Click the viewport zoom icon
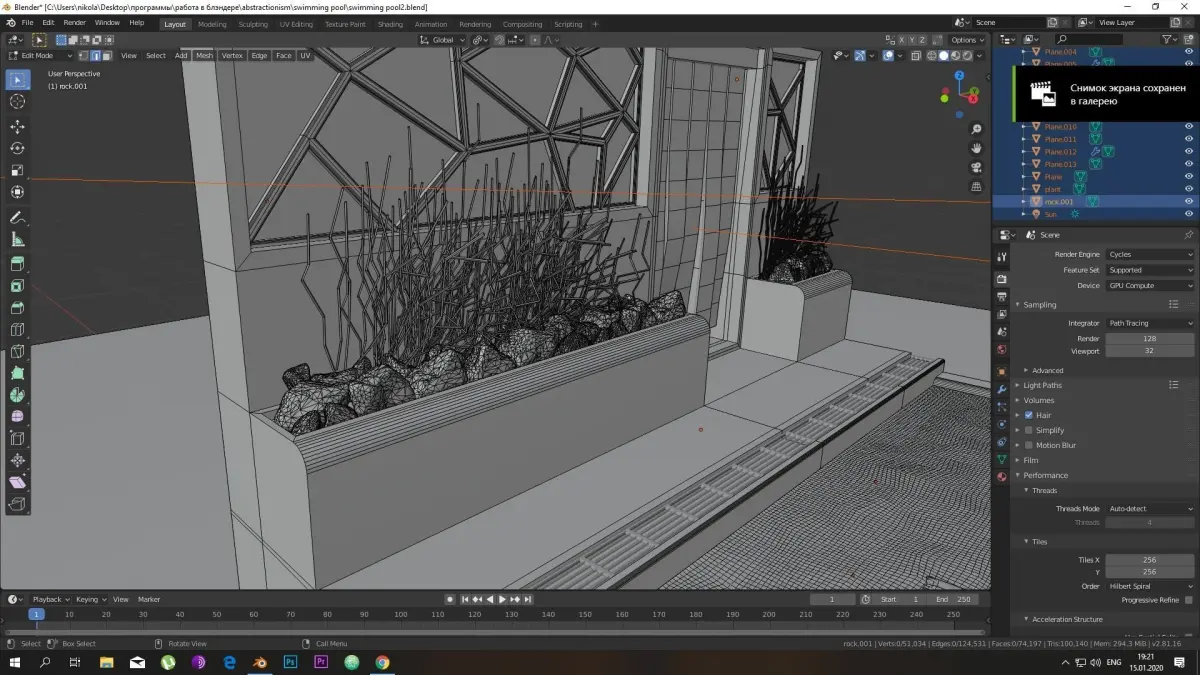 tap(977, 129)
